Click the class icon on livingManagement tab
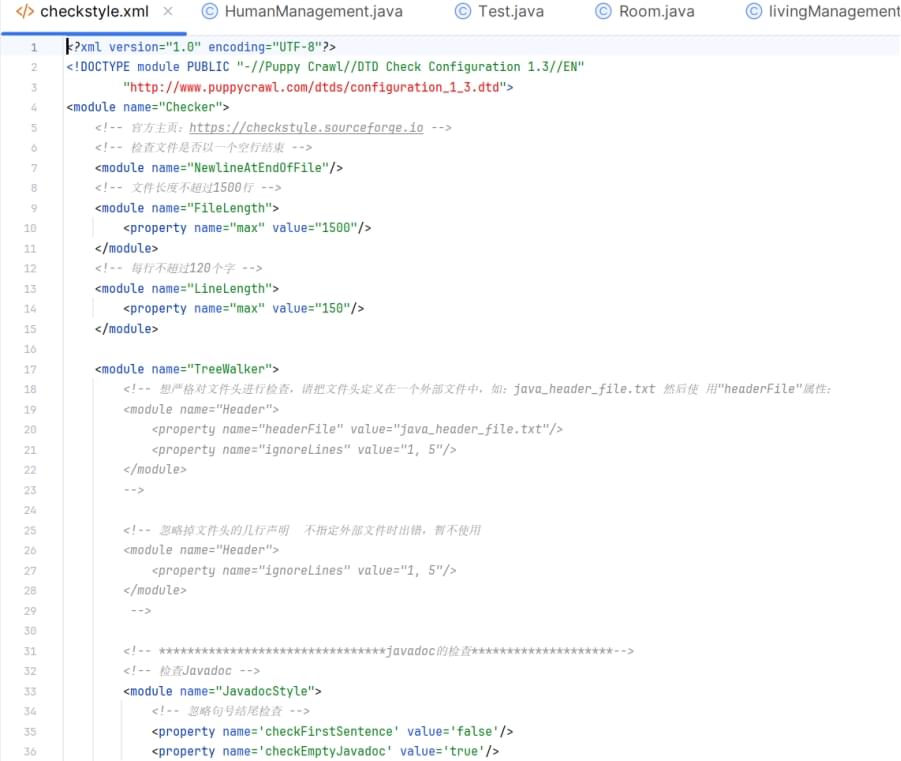This screenshot has height=761, width=901. [x=753, y=12]
